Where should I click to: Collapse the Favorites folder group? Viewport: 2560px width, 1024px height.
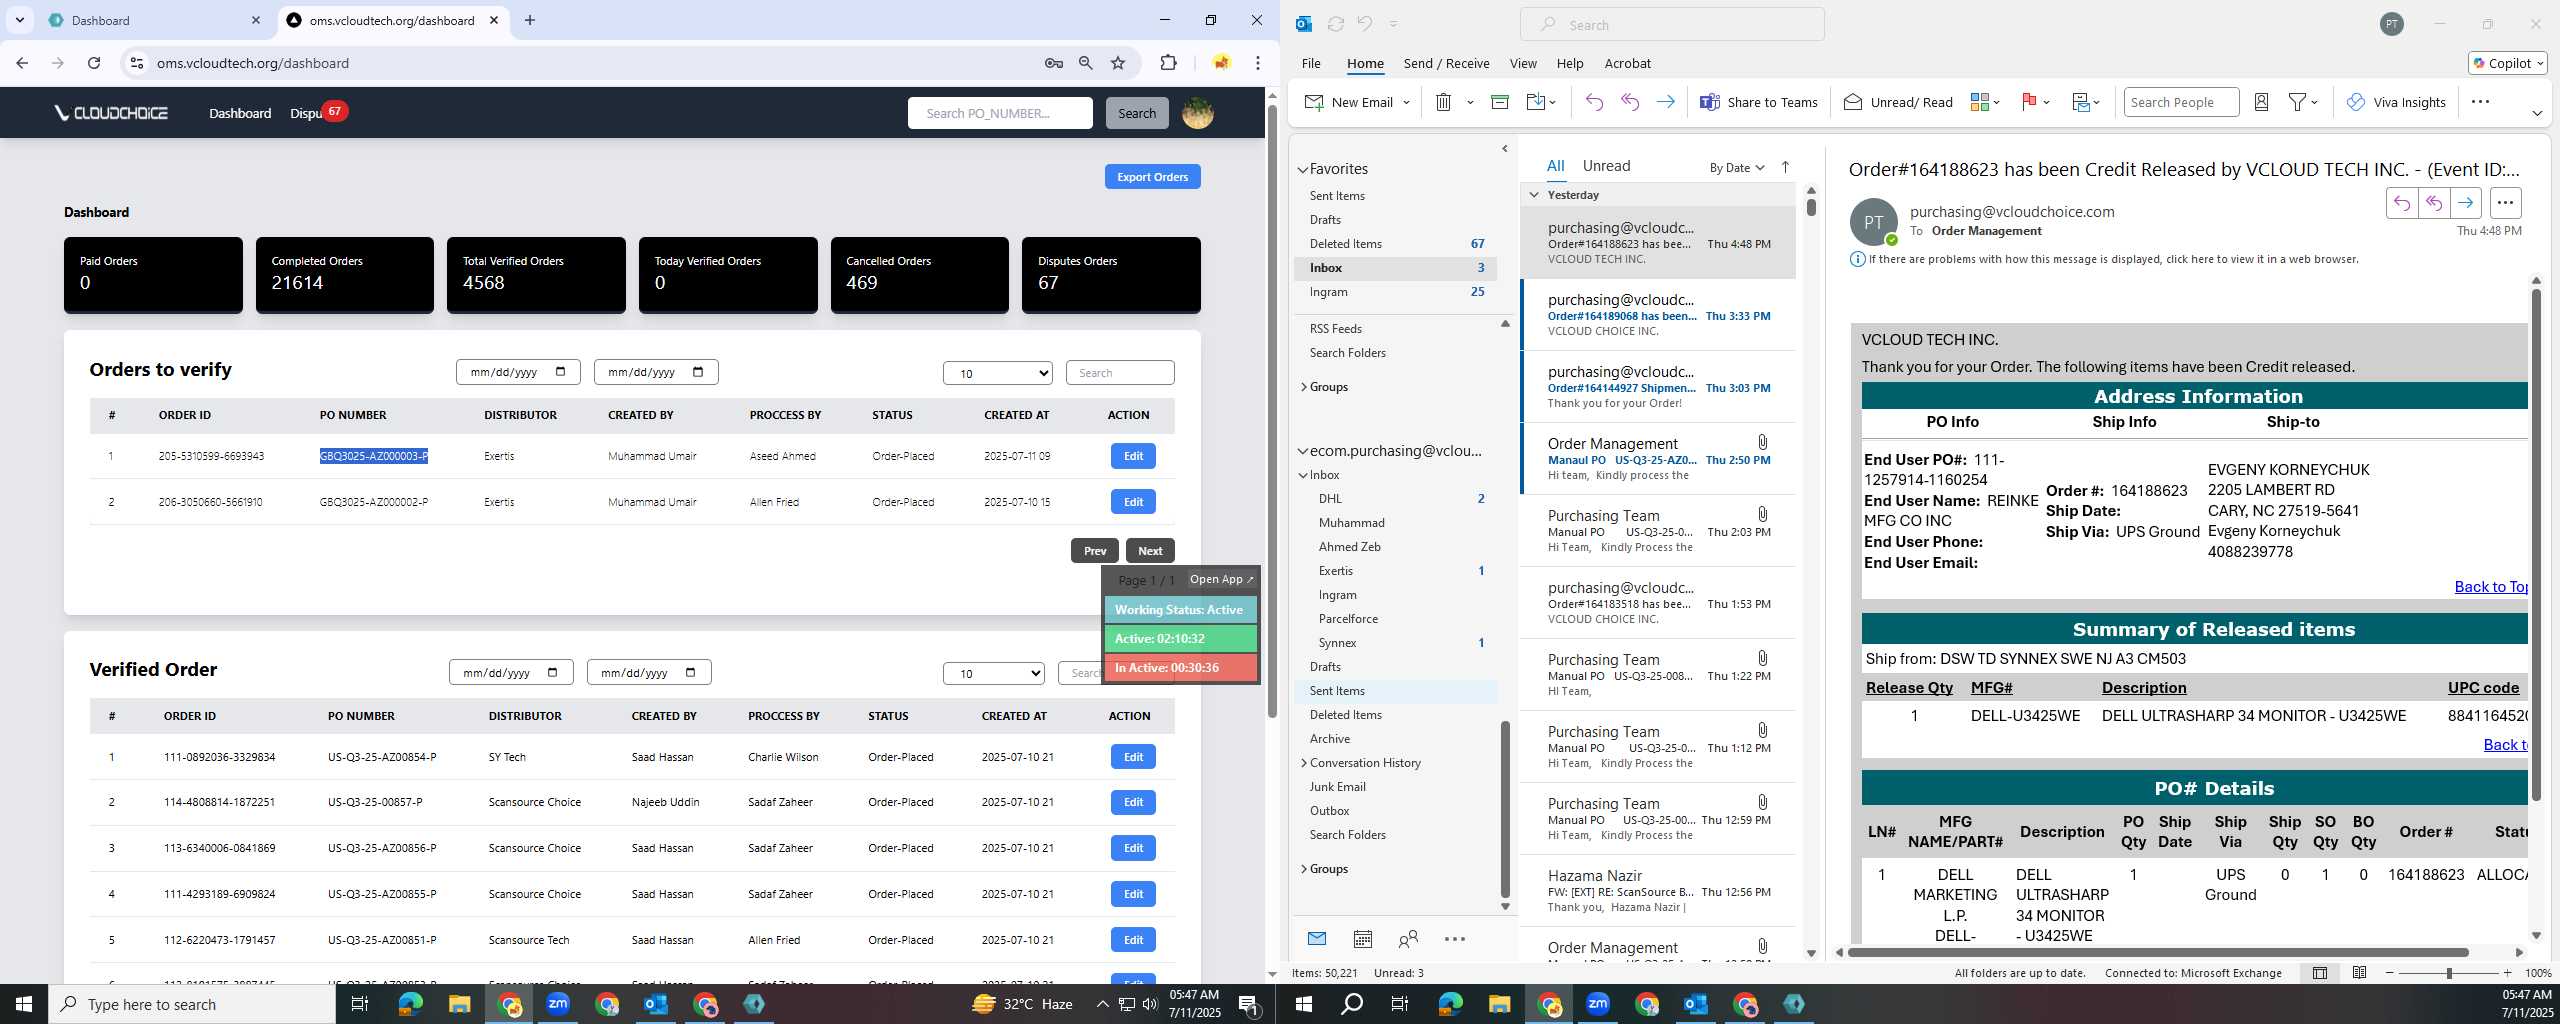(1302, 169)
